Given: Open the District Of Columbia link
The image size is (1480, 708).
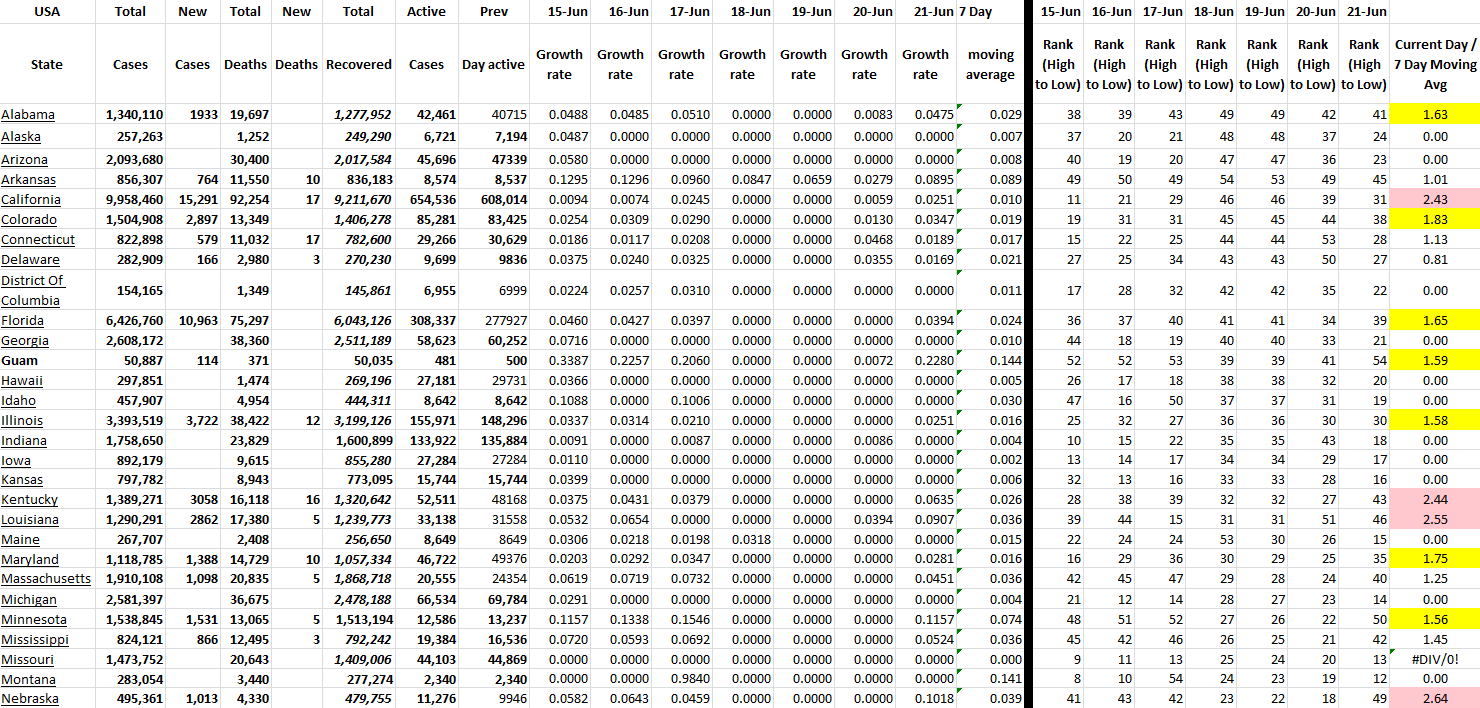Looking at the screenshot, I should 32,290.
